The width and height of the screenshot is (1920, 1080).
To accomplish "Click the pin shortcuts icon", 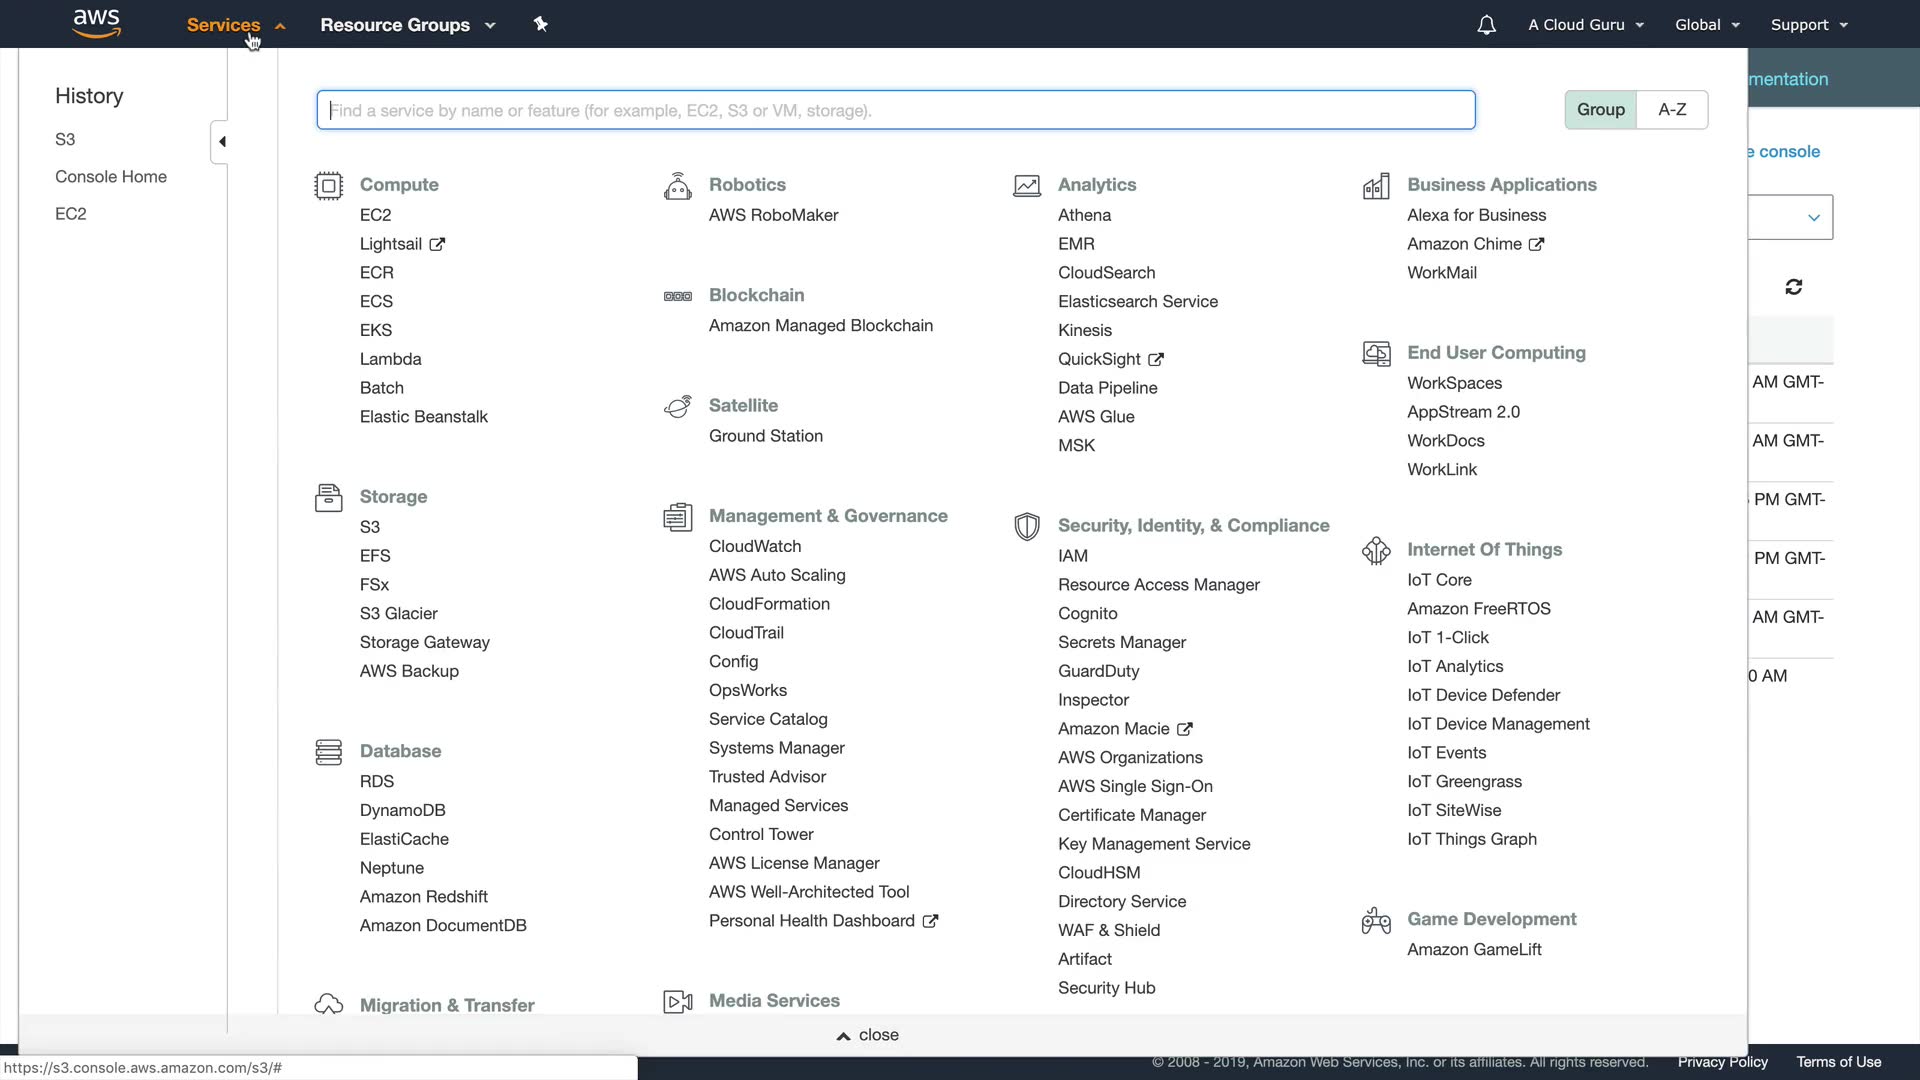I will point(541,24).
